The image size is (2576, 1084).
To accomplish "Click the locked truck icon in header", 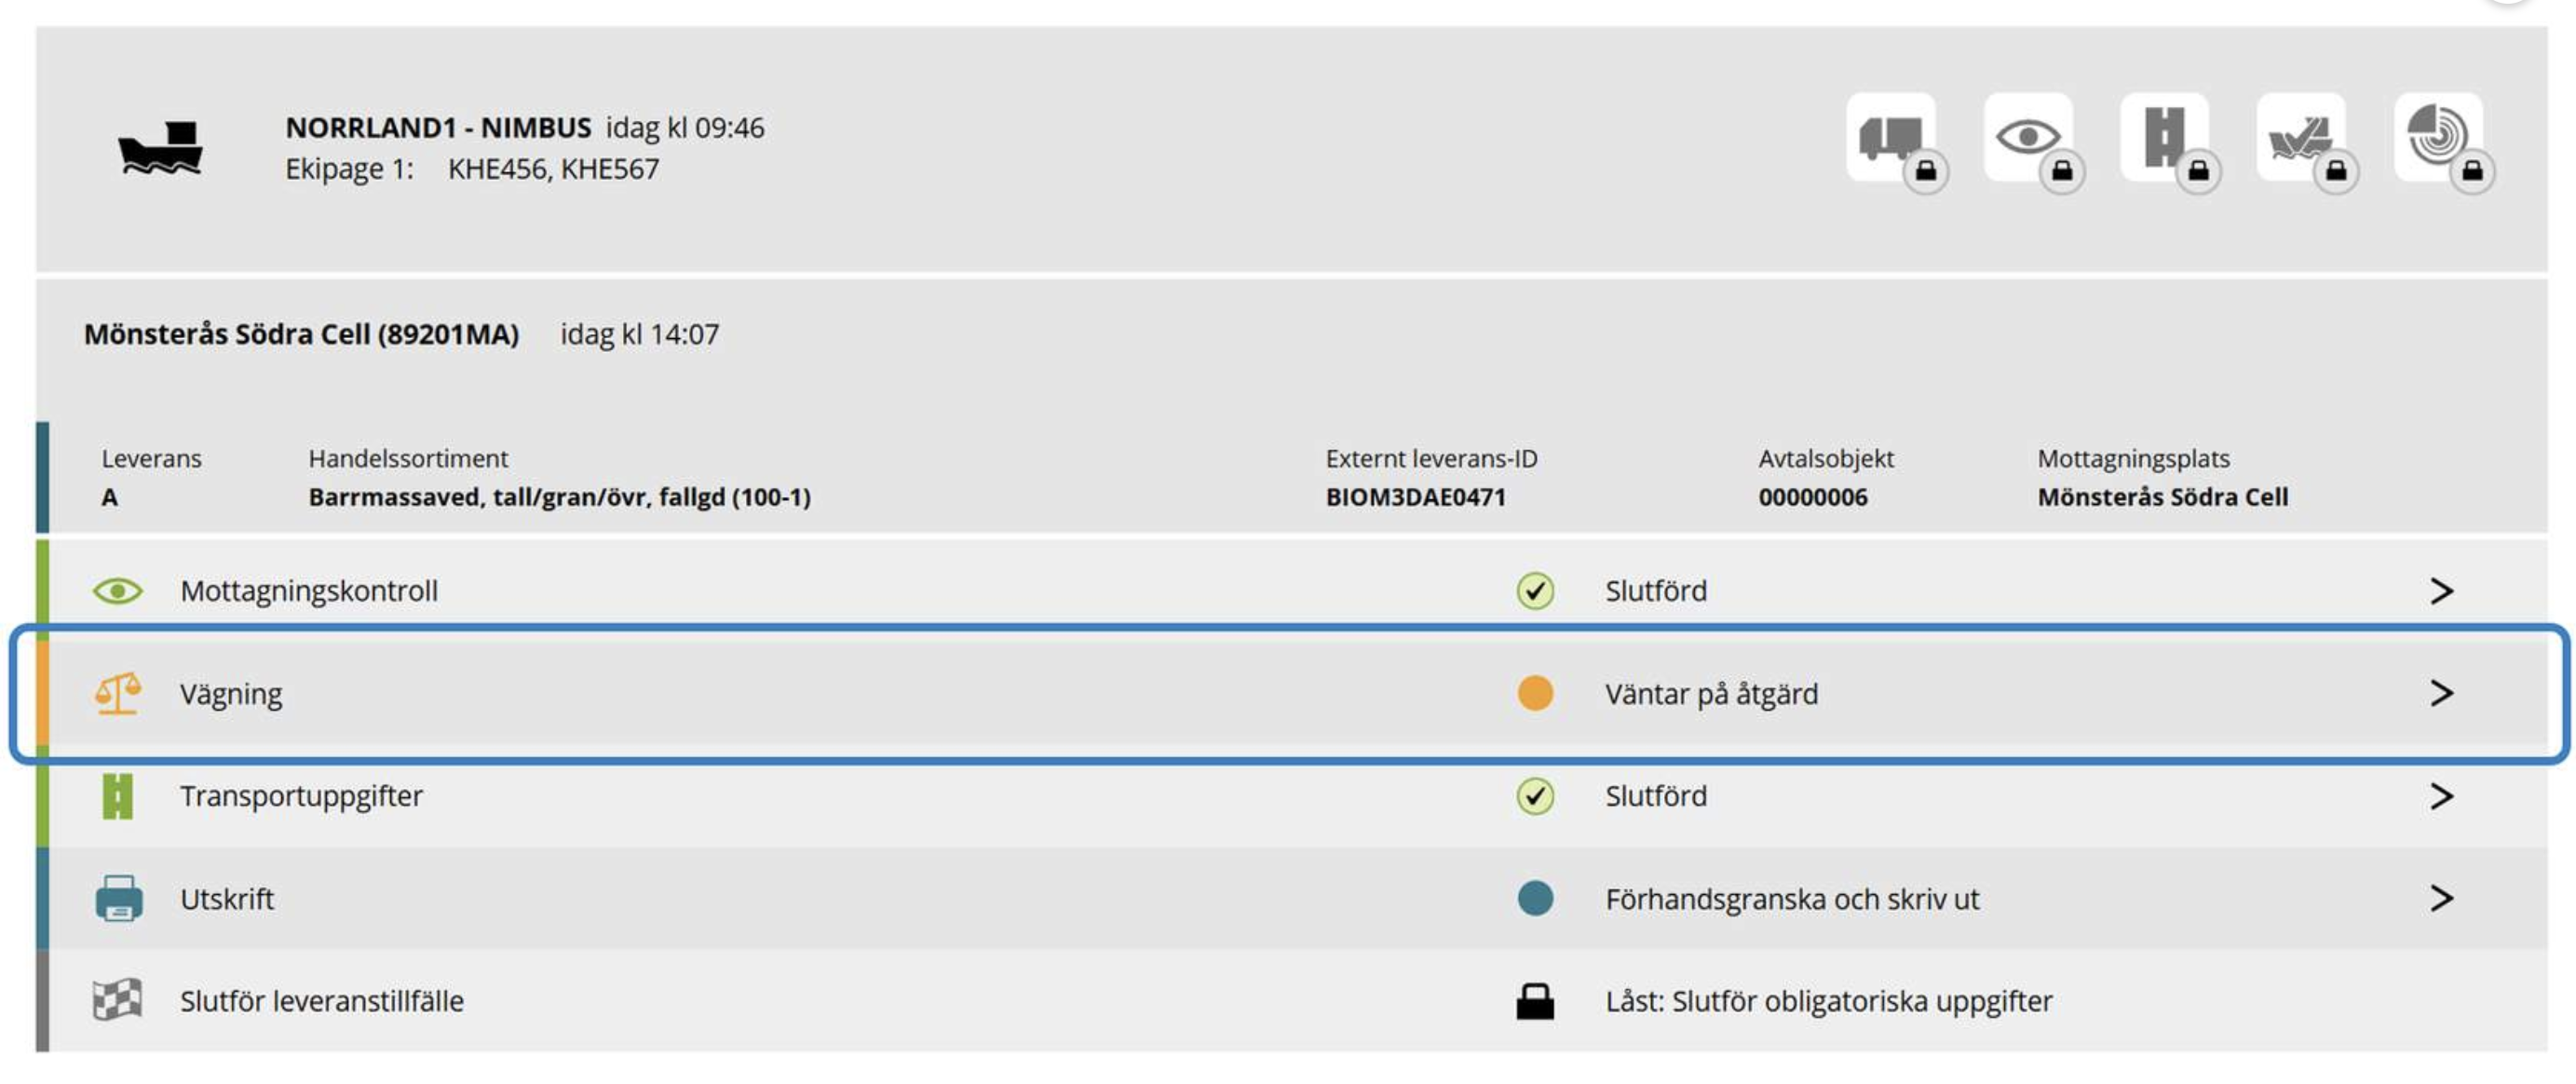I will (1891, 137).
